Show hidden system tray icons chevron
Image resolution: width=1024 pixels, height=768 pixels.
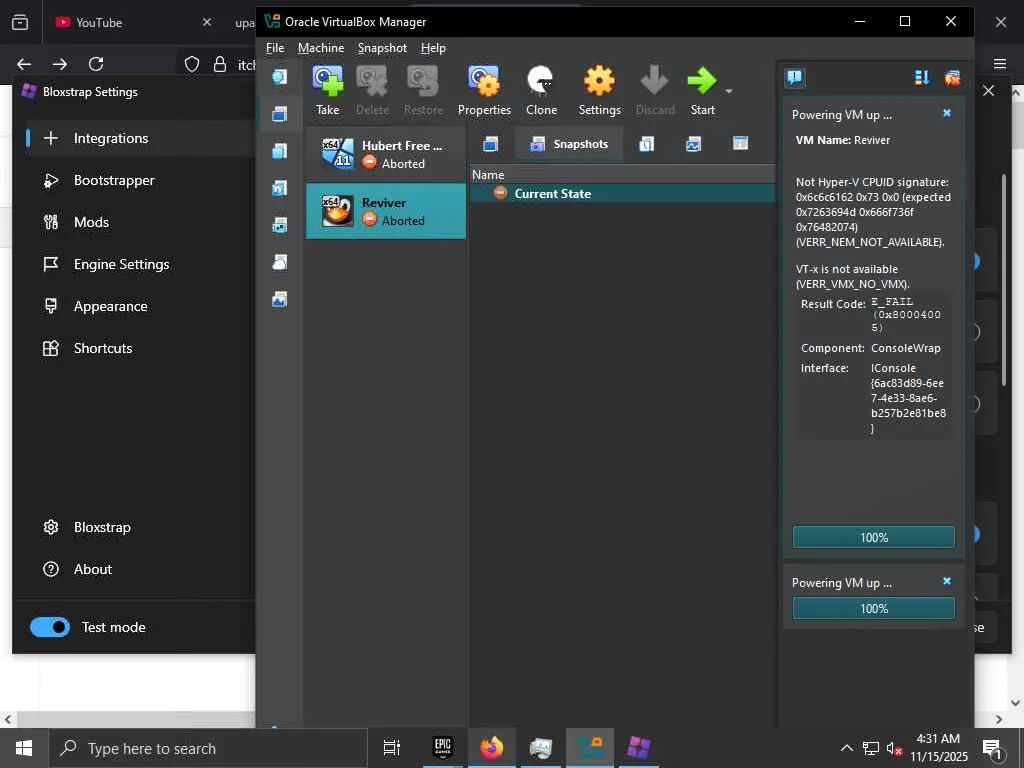coord(846,748)
